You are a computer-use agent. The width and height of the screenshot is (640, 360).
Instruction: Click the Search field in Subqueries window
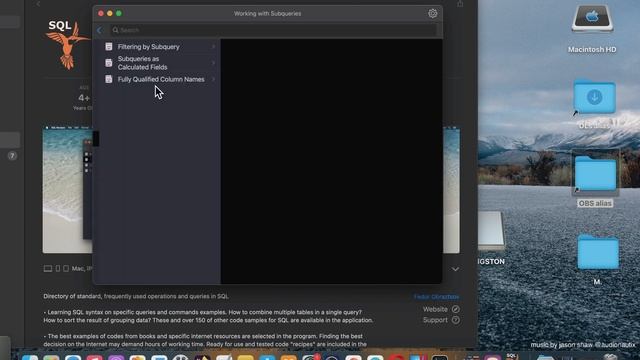click(273, 30)
